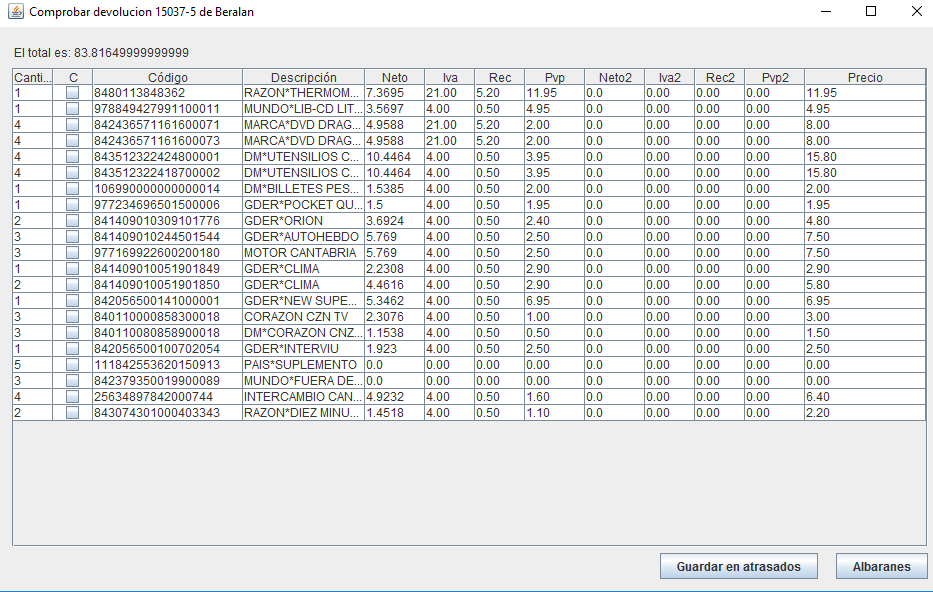Click the GDER*AUTOHEBDO description cell

pos(302,237)
